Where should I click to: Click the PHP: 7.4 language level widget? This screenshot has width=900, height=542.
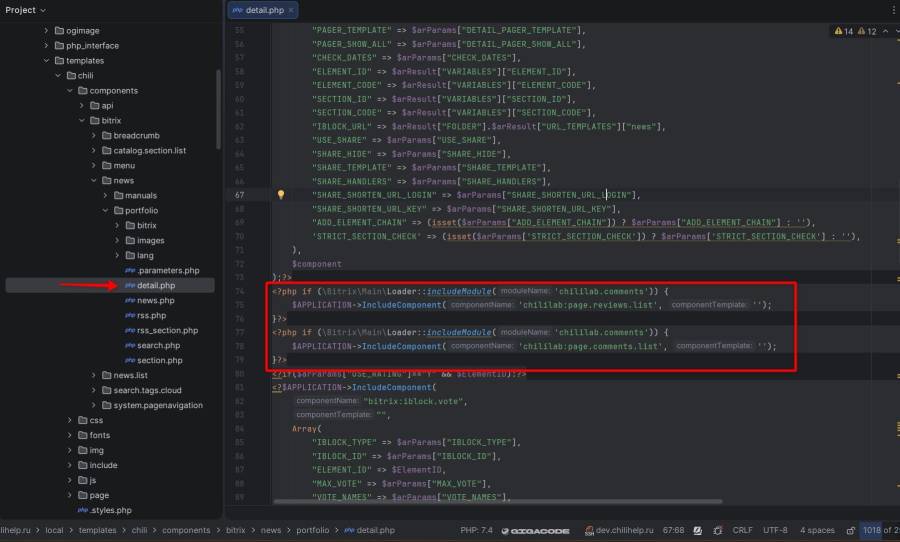pos(476,530)
